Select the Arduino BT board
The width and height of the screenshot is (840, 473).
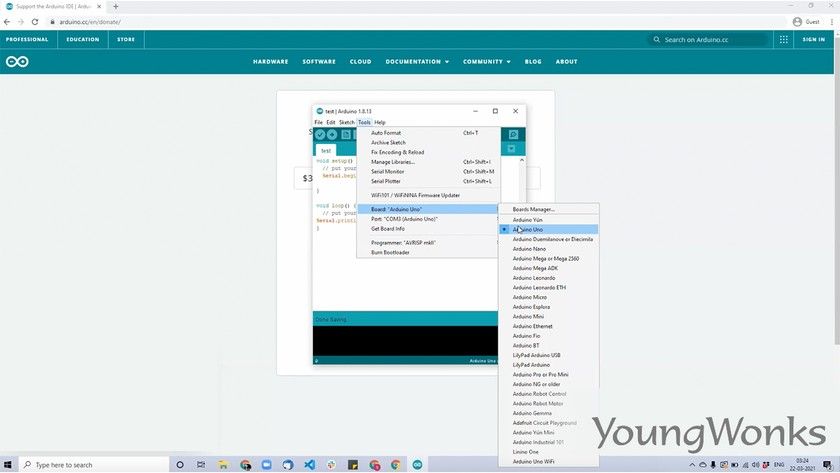click(549, 346)
